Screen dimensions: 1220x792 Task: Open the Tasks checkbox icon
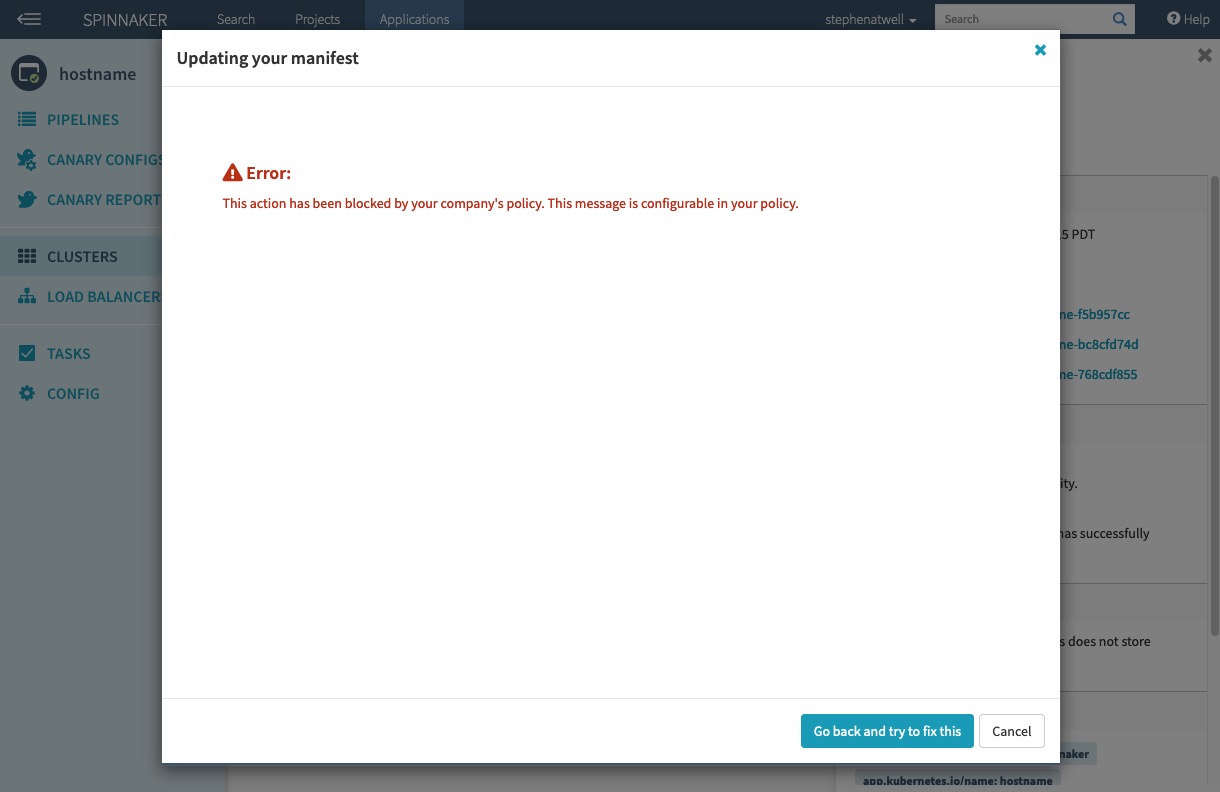[x=27, y=353]
